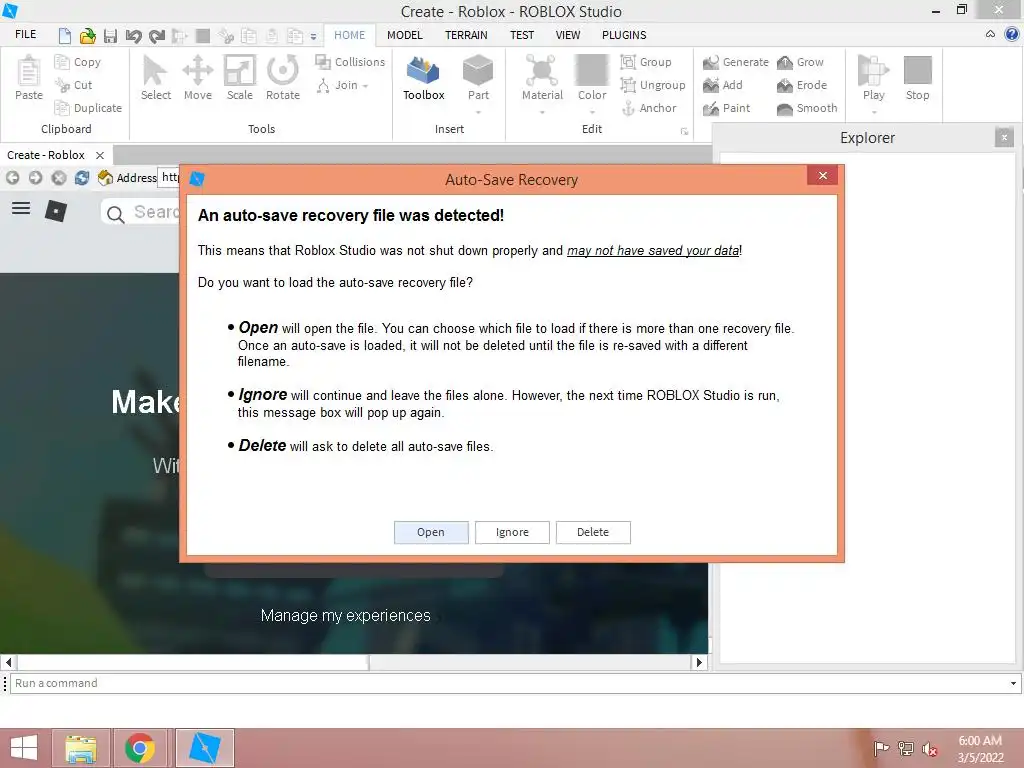The image size is (1024, 768).
Task: Open the Toolbox
Action: 423,78
